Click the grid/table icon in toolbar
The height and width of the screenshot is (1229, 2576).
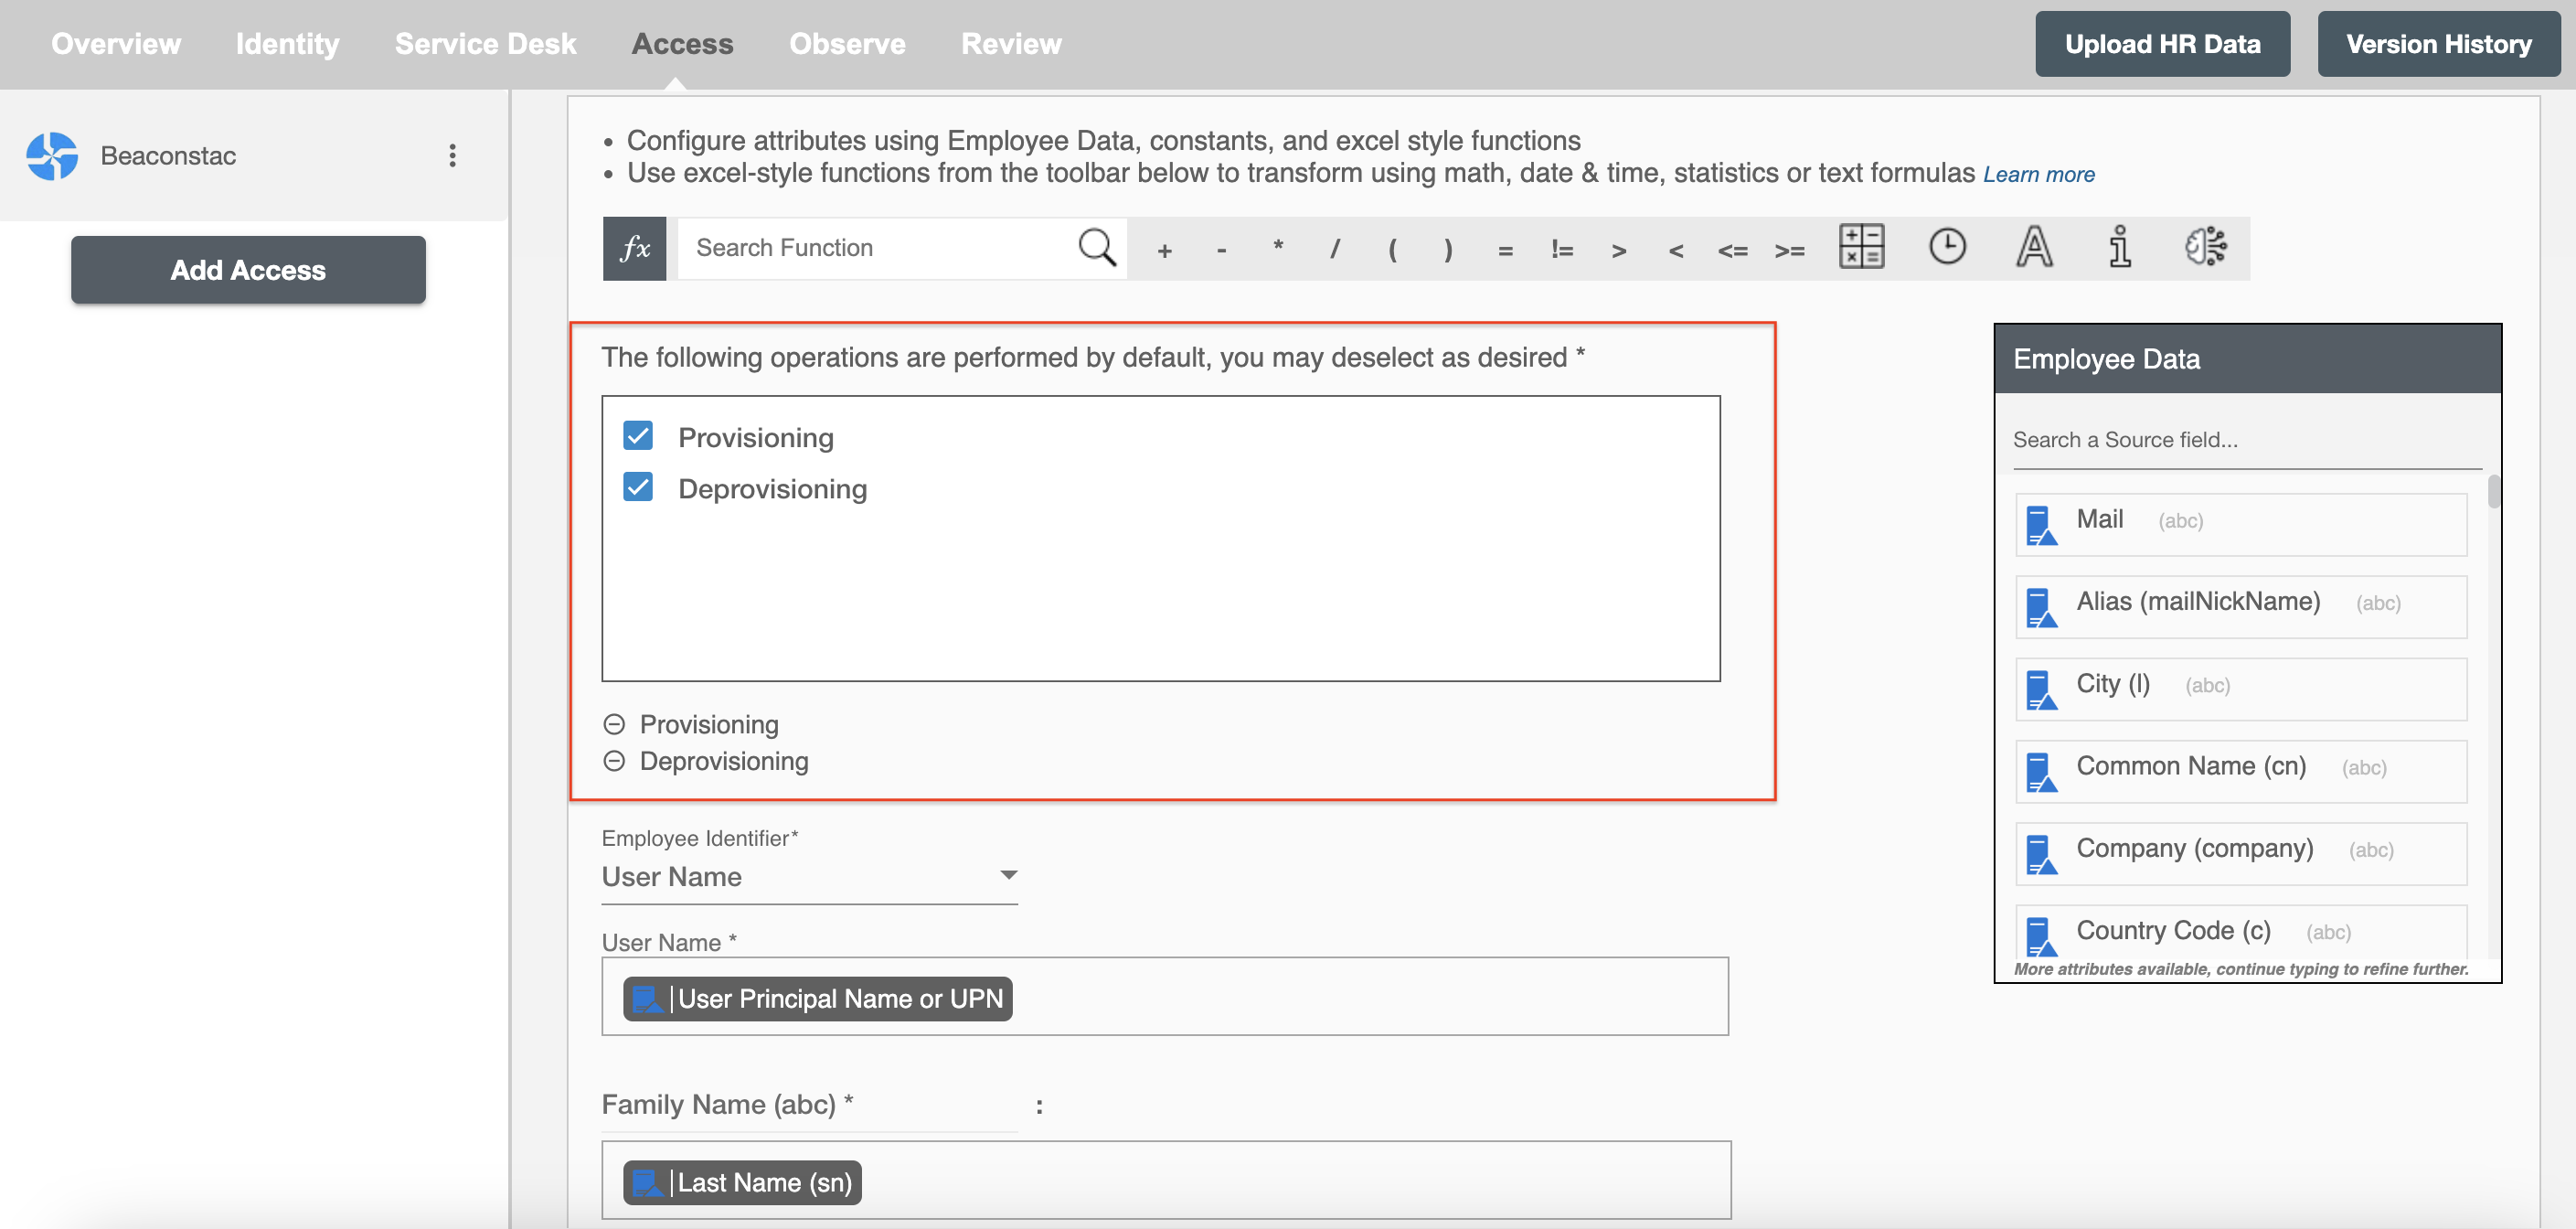coord(1861,247)
